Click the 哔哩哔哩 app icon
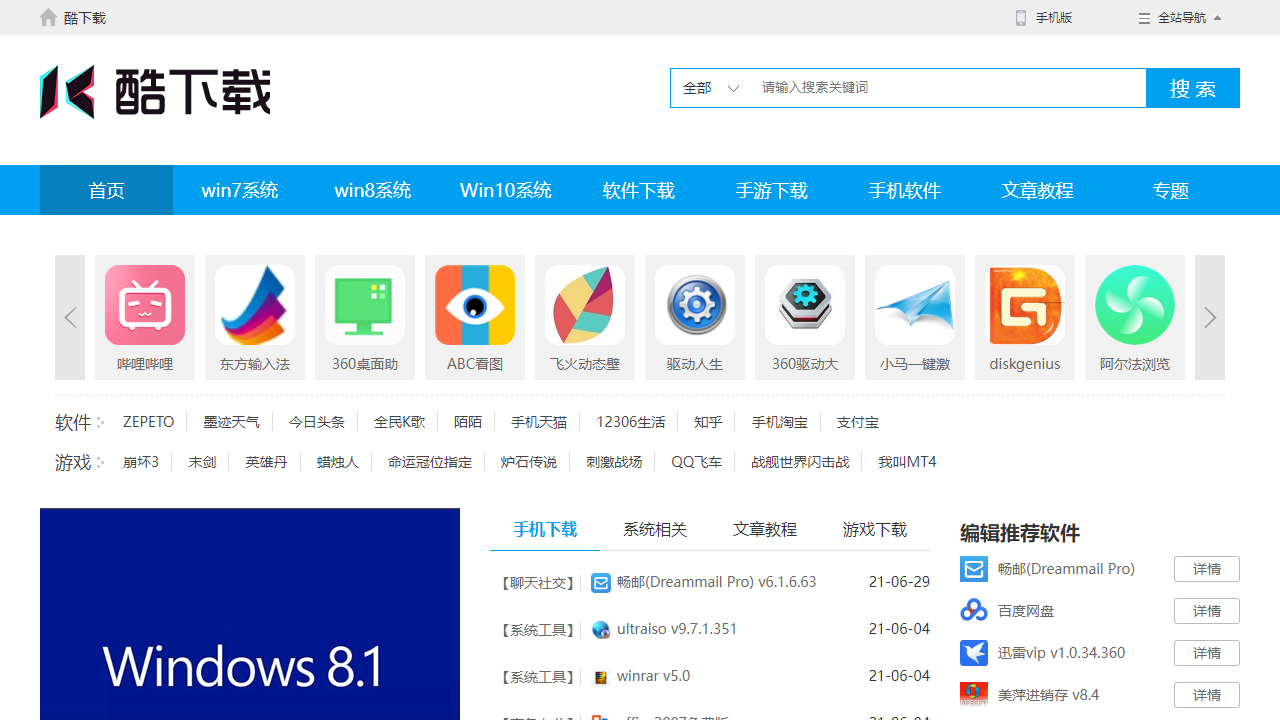Image resolution: width=1280 pixels, height=720 pixels. [145, 305]
